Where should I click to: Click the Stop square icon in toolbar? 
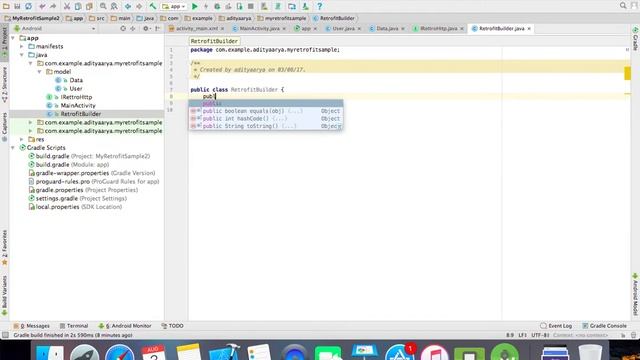click(x=251, y=6)
